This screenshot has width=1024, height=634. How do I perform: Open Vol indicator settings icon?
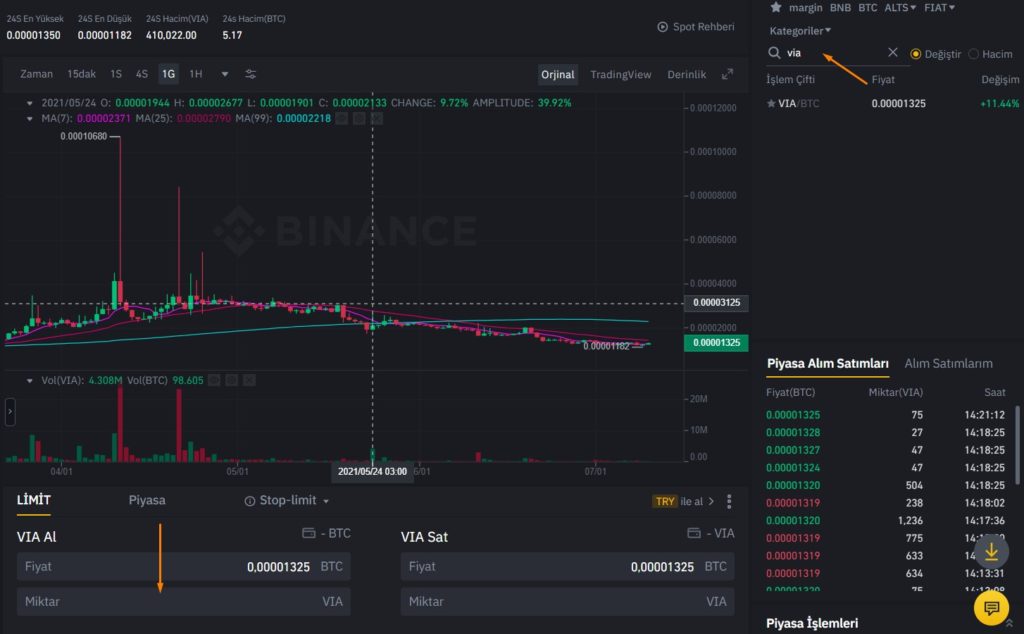tap(231, 380)
